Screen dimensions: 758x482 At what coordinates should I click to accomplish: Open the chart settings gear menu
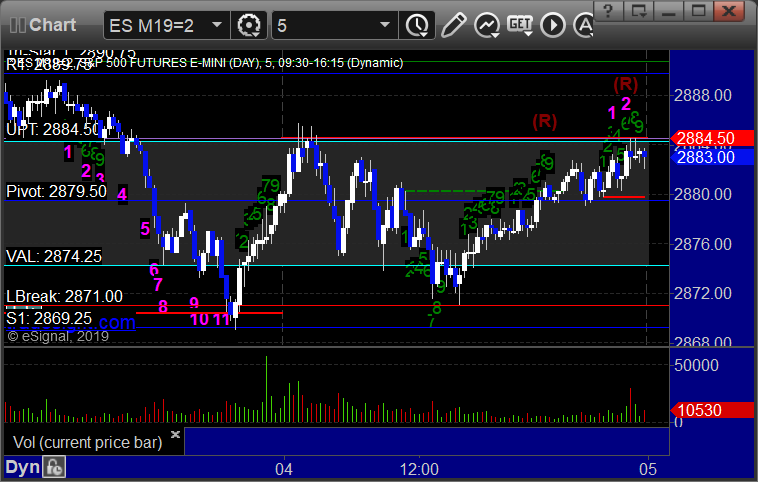[249, 25]
